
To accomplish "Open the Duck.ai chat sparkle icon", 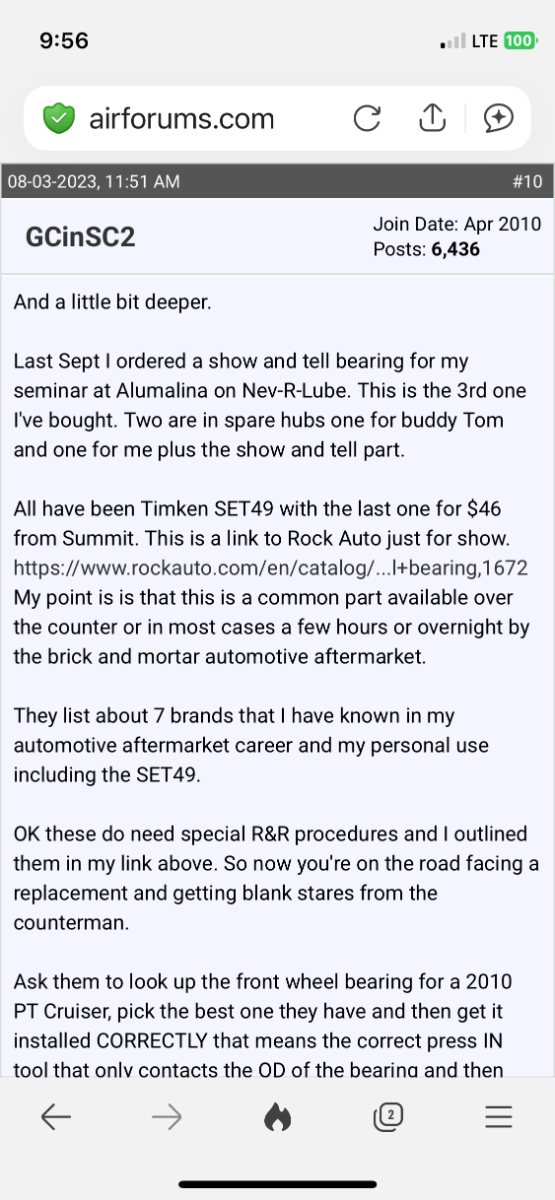I will [497, 119].
